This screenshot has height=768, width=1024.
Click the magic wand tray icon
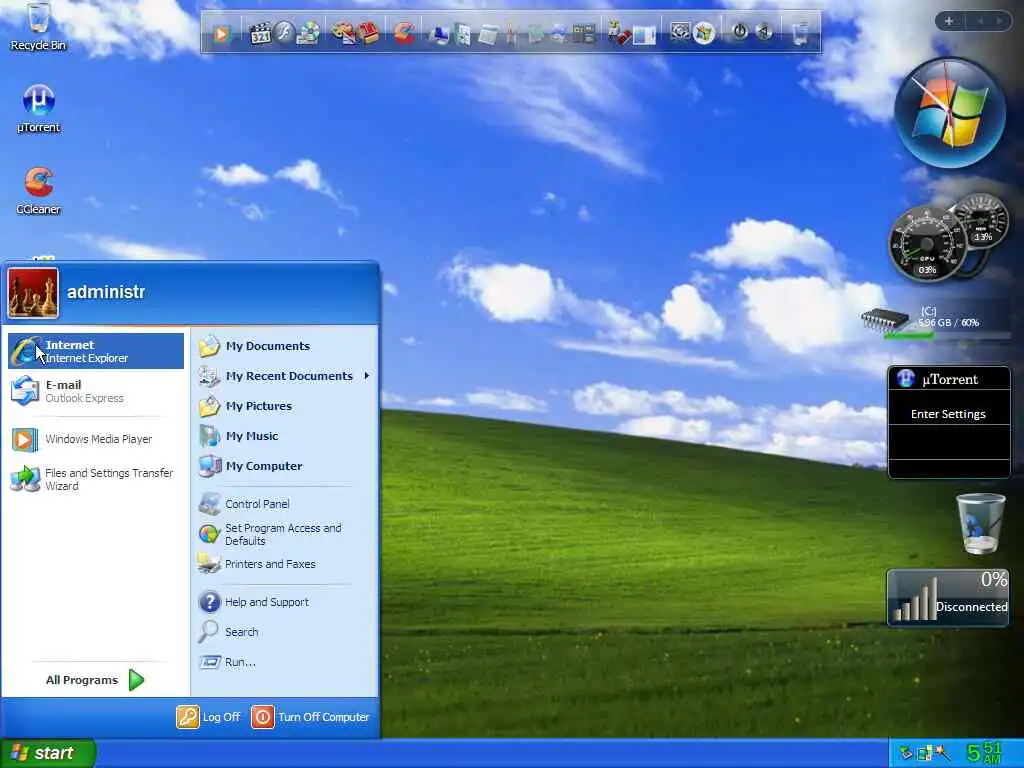tap(942, 753)
